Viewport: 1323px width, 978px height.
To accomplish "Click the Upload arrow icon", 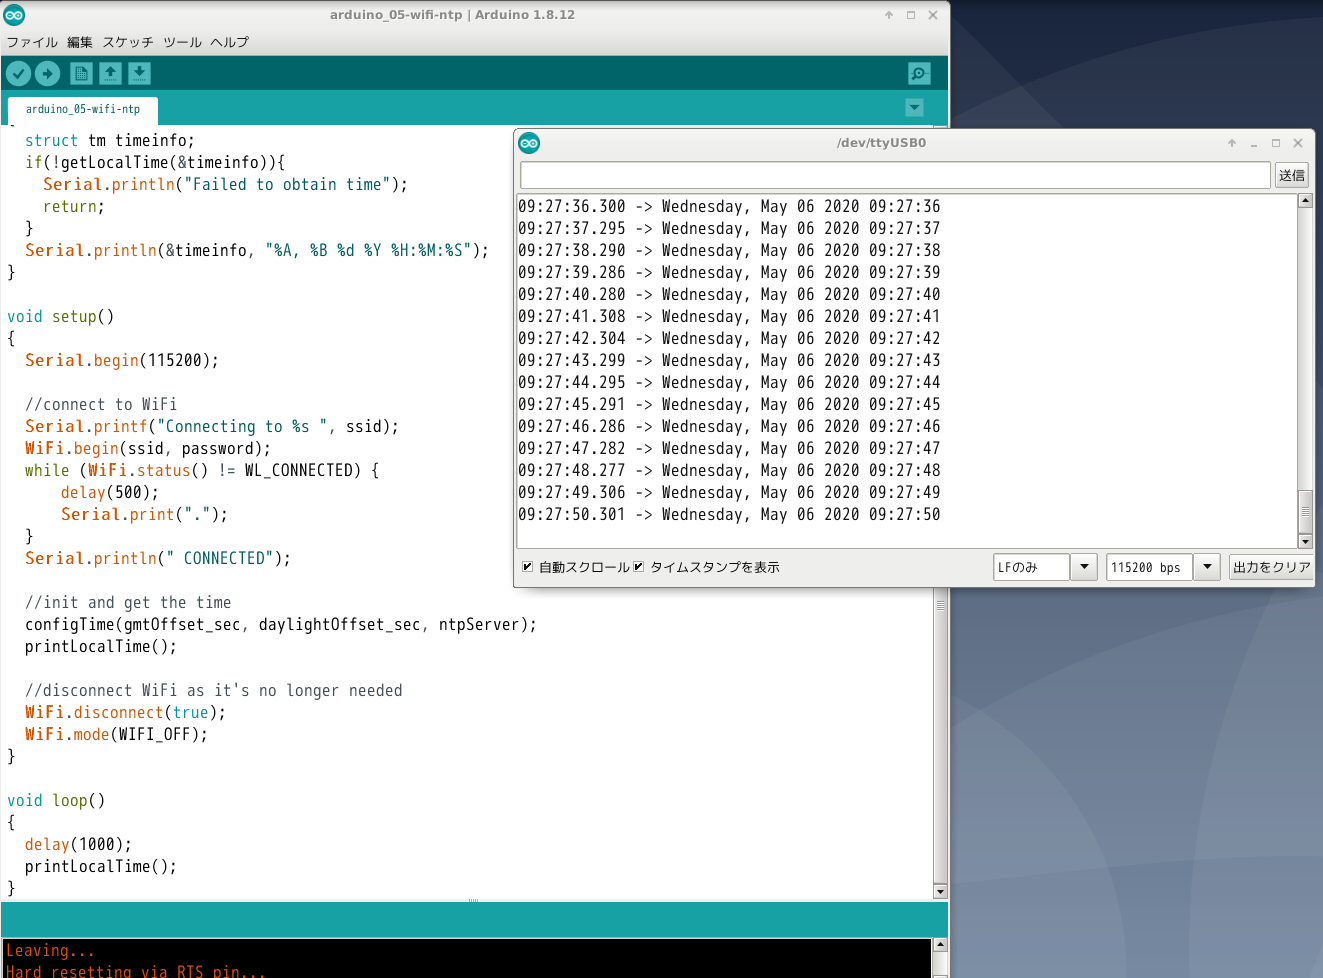I will [47, 73].
